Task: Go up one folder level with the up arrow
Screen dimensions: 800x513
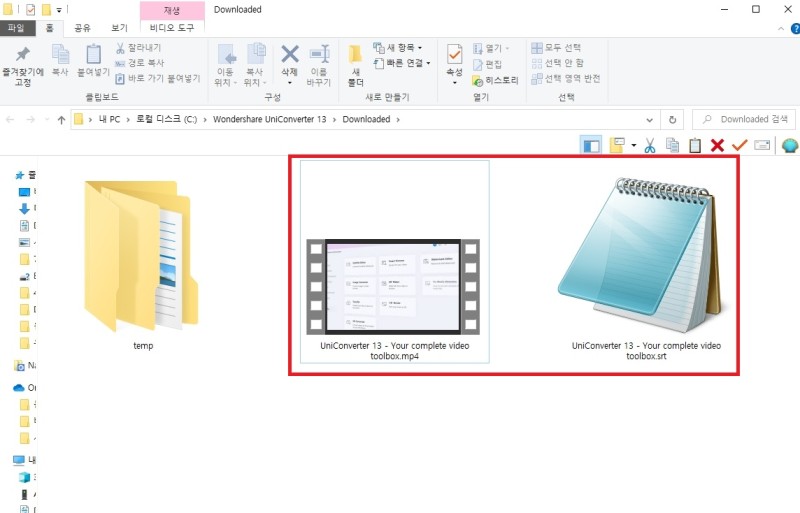Action: (x=61, y=119)
